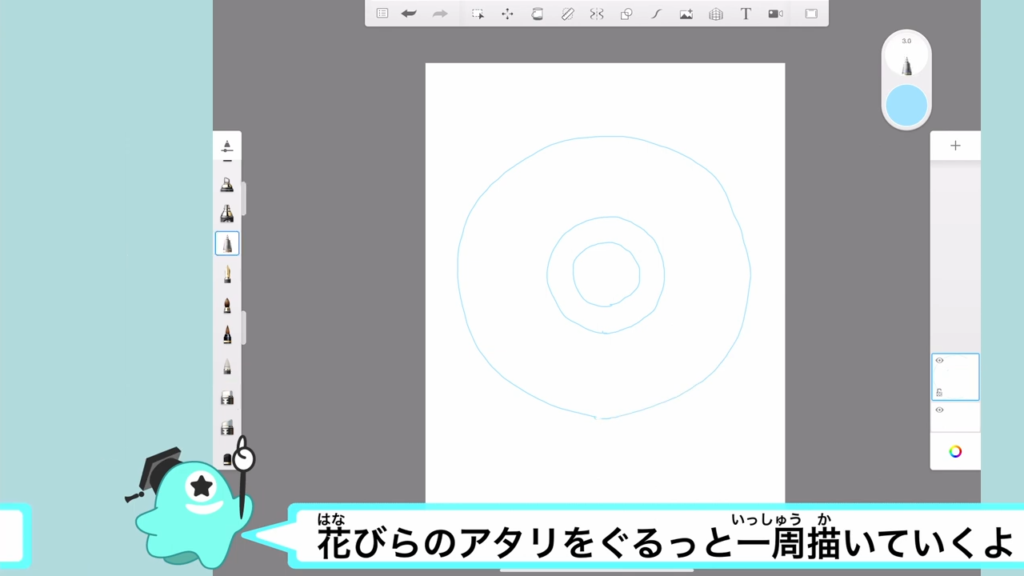The width and height of the screenshot is (1024, 576).
Task: Hide the selected top layer via eye icon
Action: click(939, 360)
